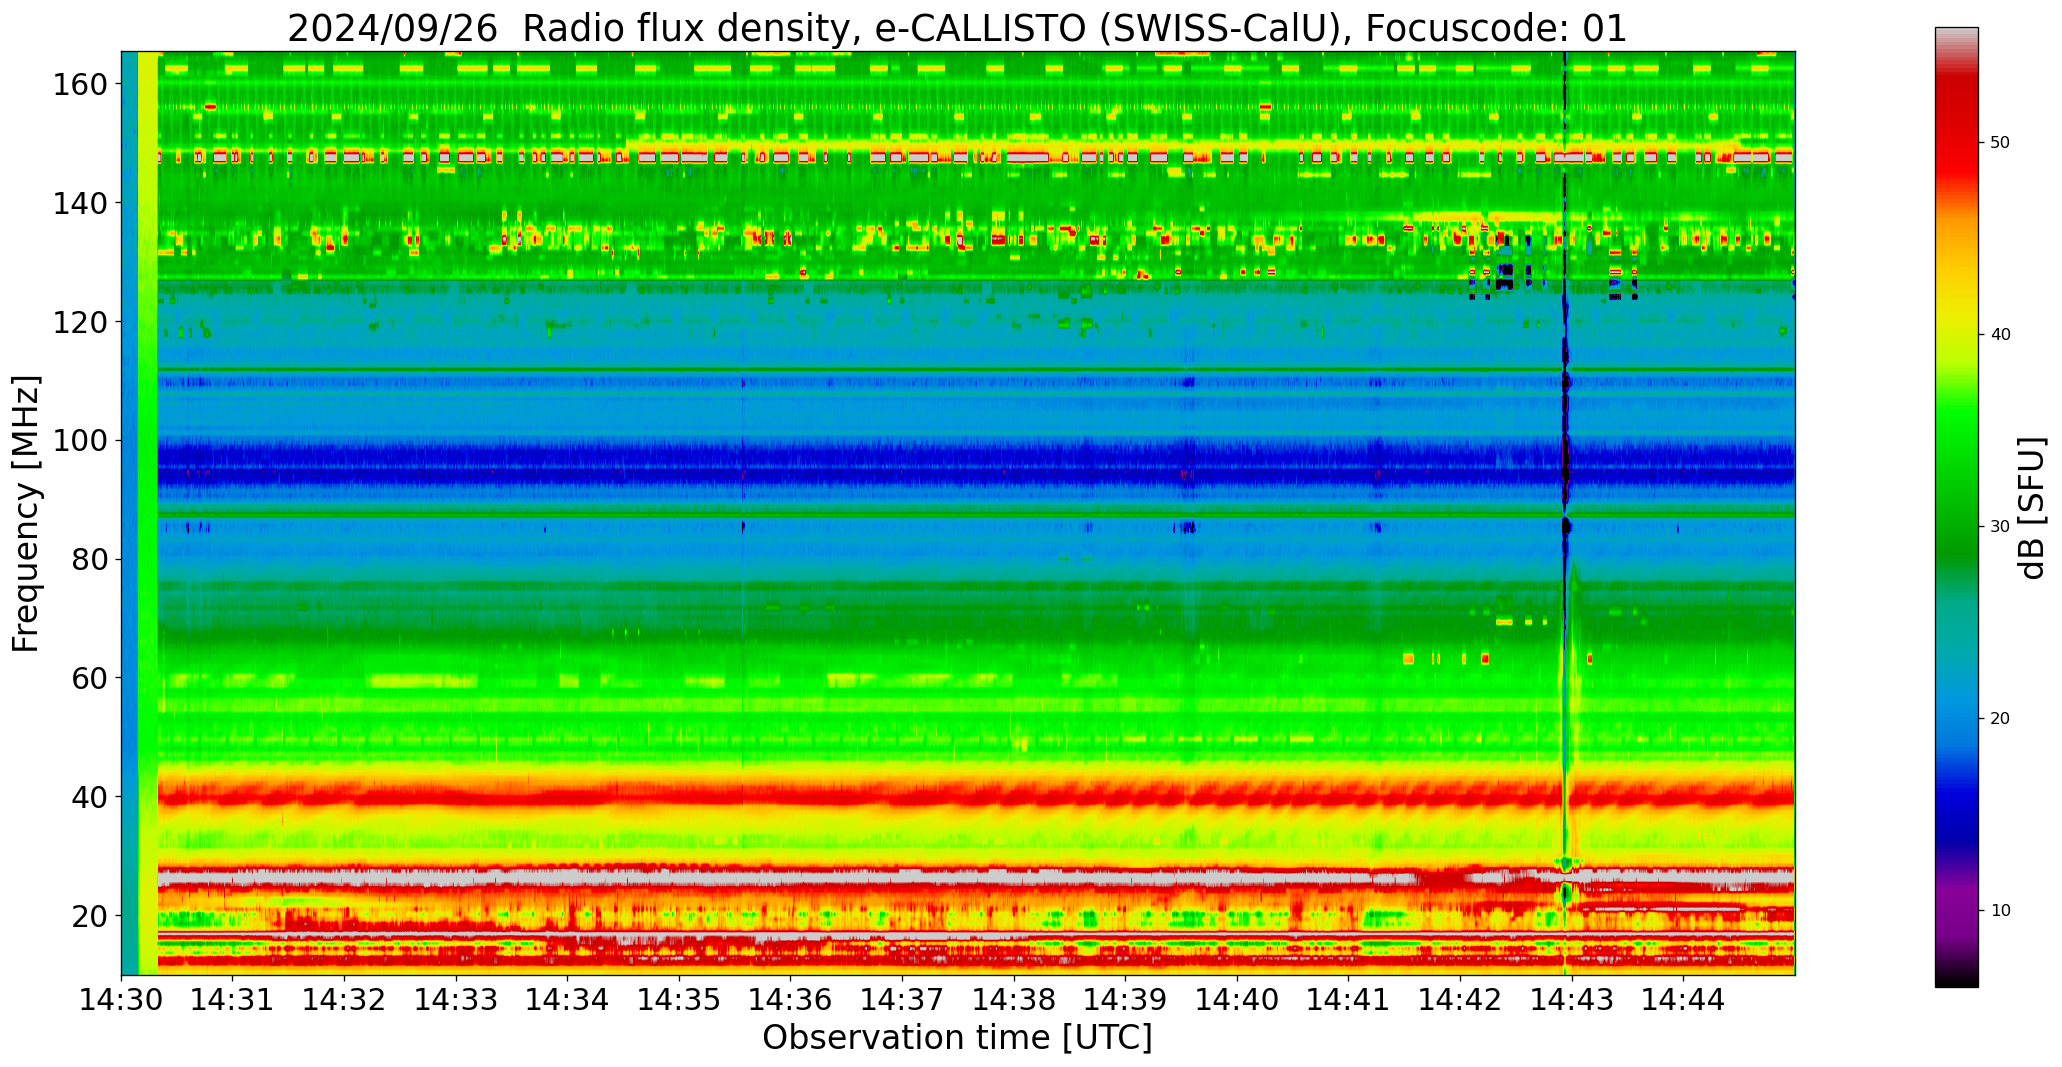Click the 'dB [SFU]' colorbar label
This screenshot has width=2062, height=1067.
[2031, 508]
